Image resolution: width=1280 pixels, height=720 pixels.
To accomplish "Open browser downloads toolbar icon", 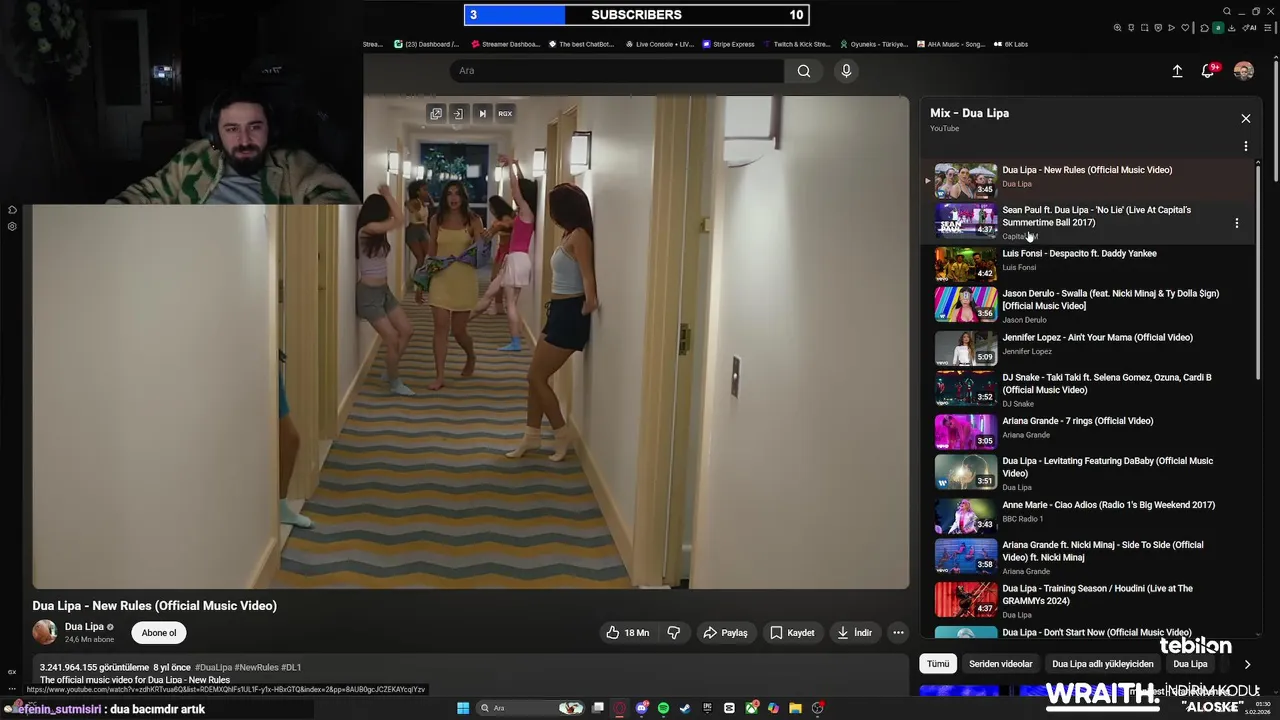I will tap(1231, 28).
